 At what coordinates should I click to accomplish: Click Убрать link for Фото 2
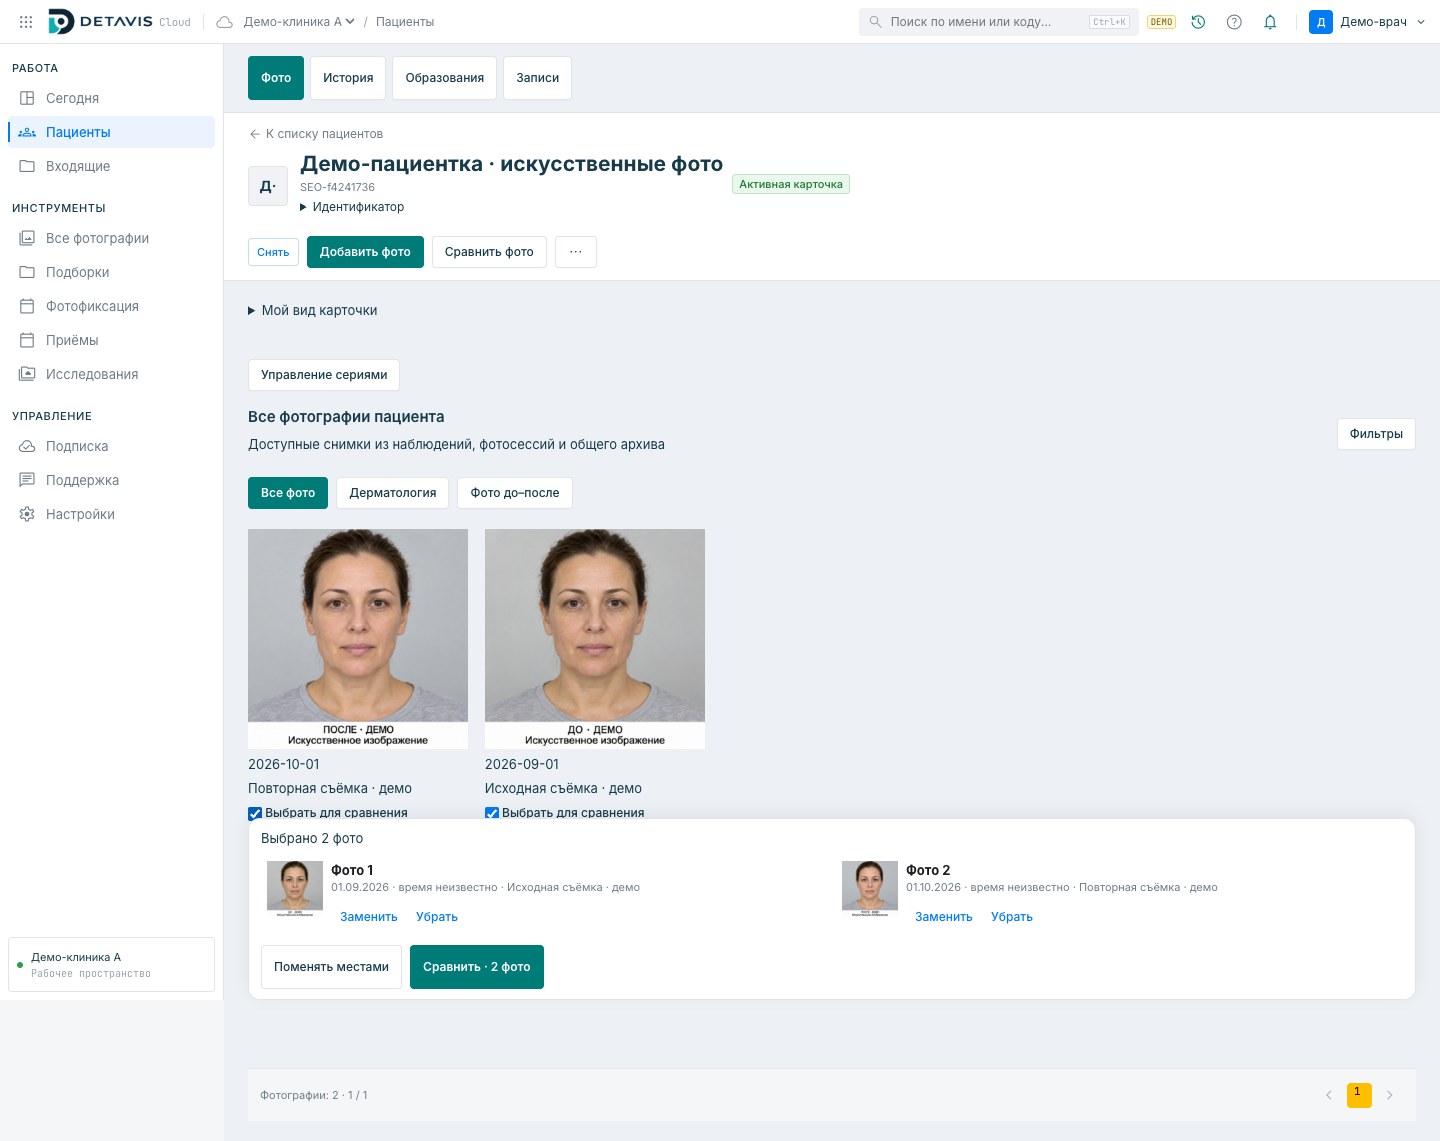1012,917
